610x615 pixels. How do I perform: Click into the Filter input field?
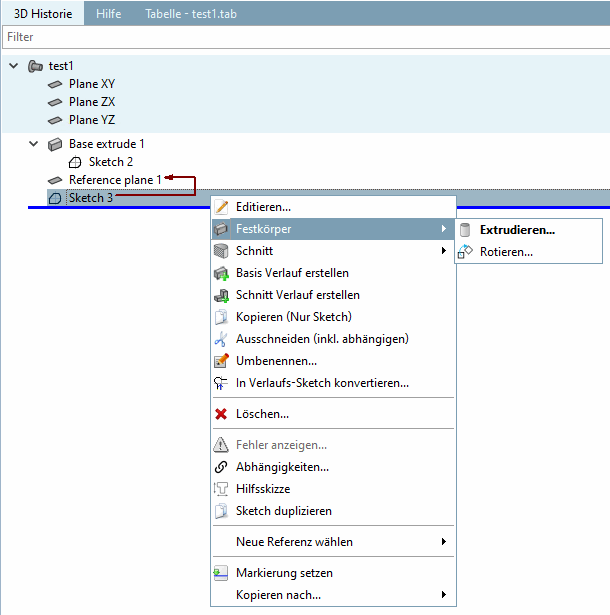click(300, 37)
